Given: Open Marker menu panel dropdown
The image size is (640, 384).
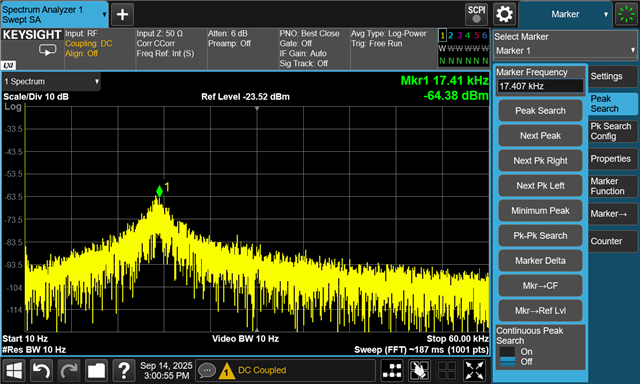Looking at the screenshot, I should (x=565, y=14).
